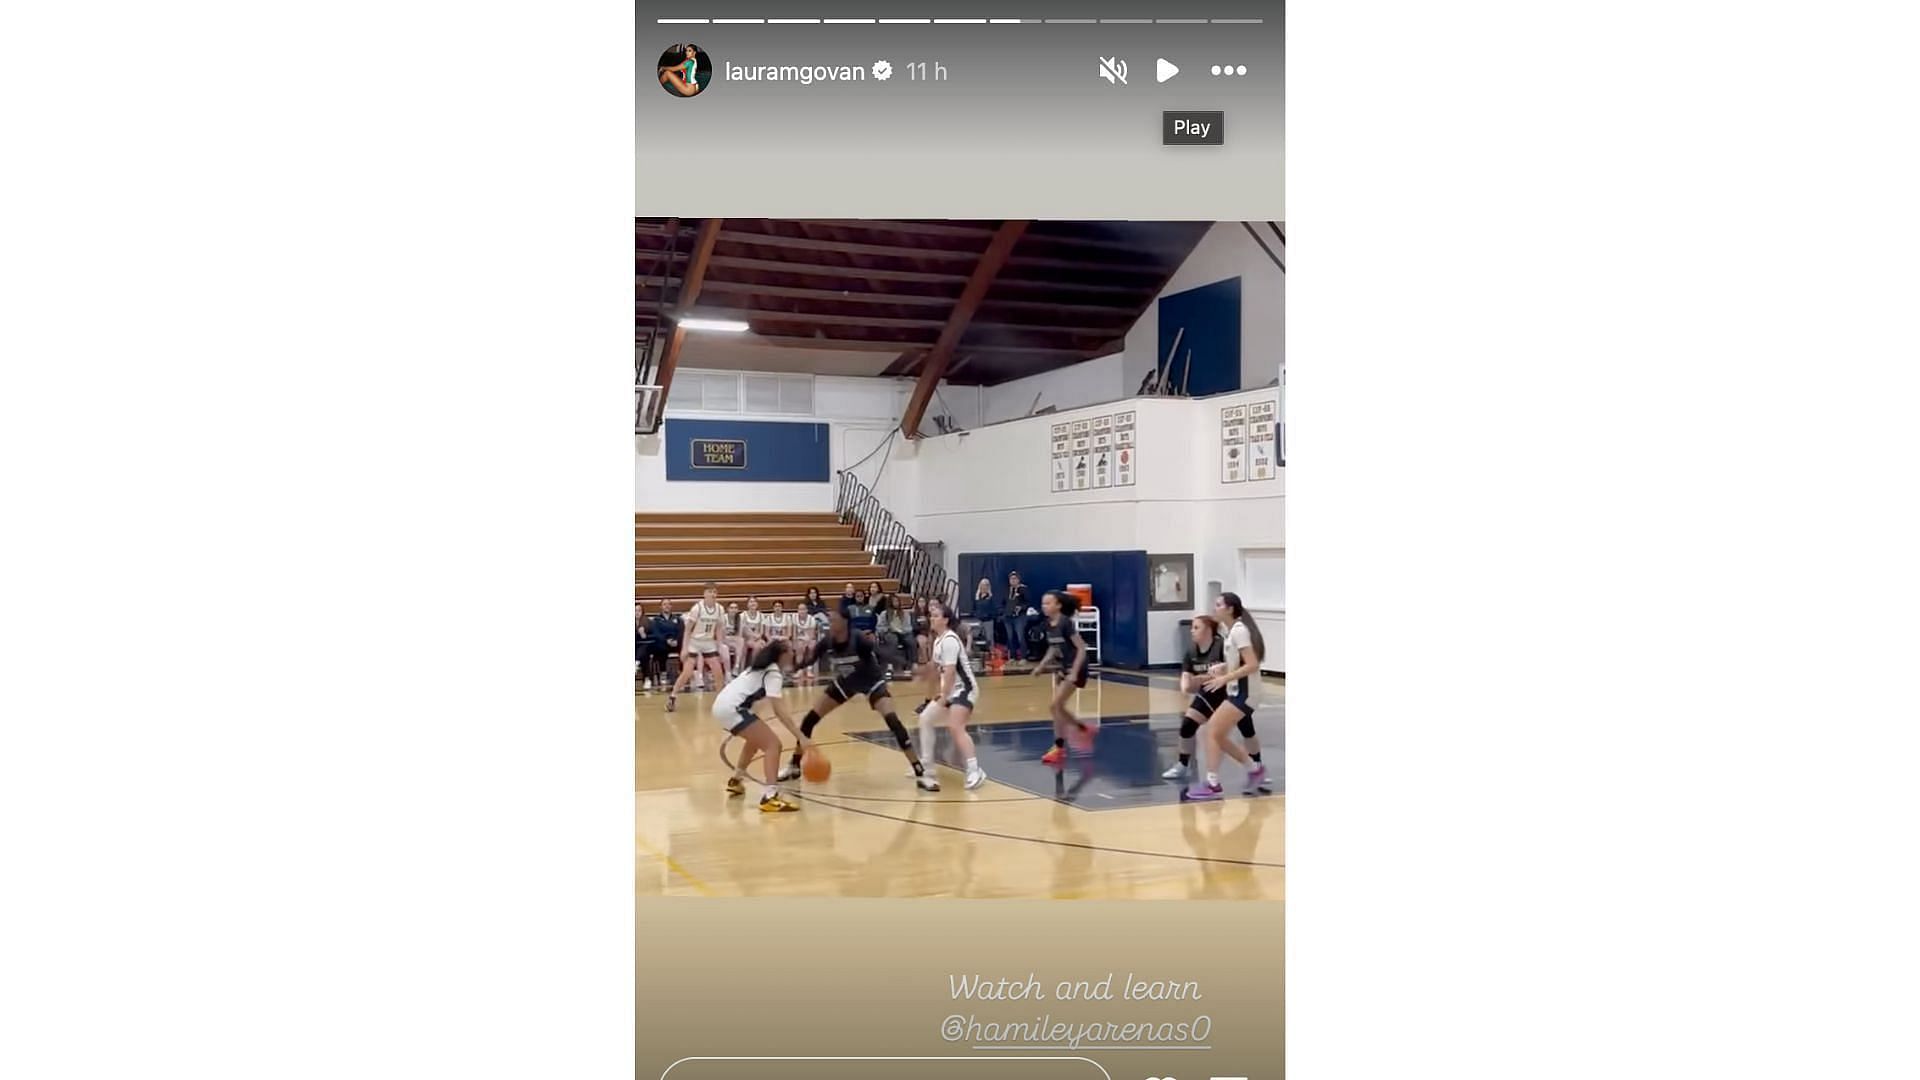Unmute the story audio via speaker icon

click(1113, 70)
